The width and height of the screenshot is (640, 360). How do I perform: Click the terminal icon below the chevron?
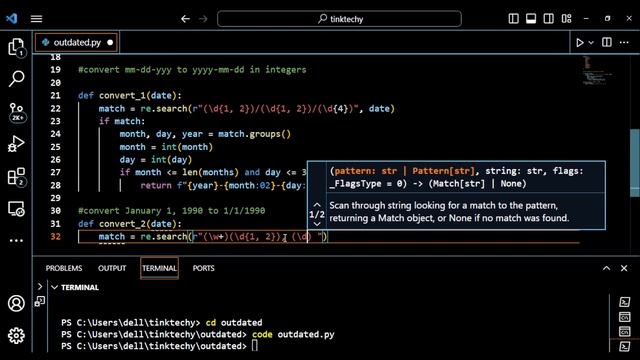40,301
